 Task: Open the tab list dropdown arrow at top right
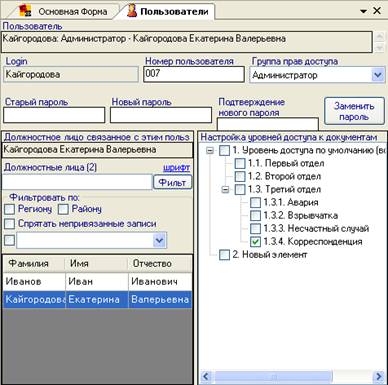364,11
